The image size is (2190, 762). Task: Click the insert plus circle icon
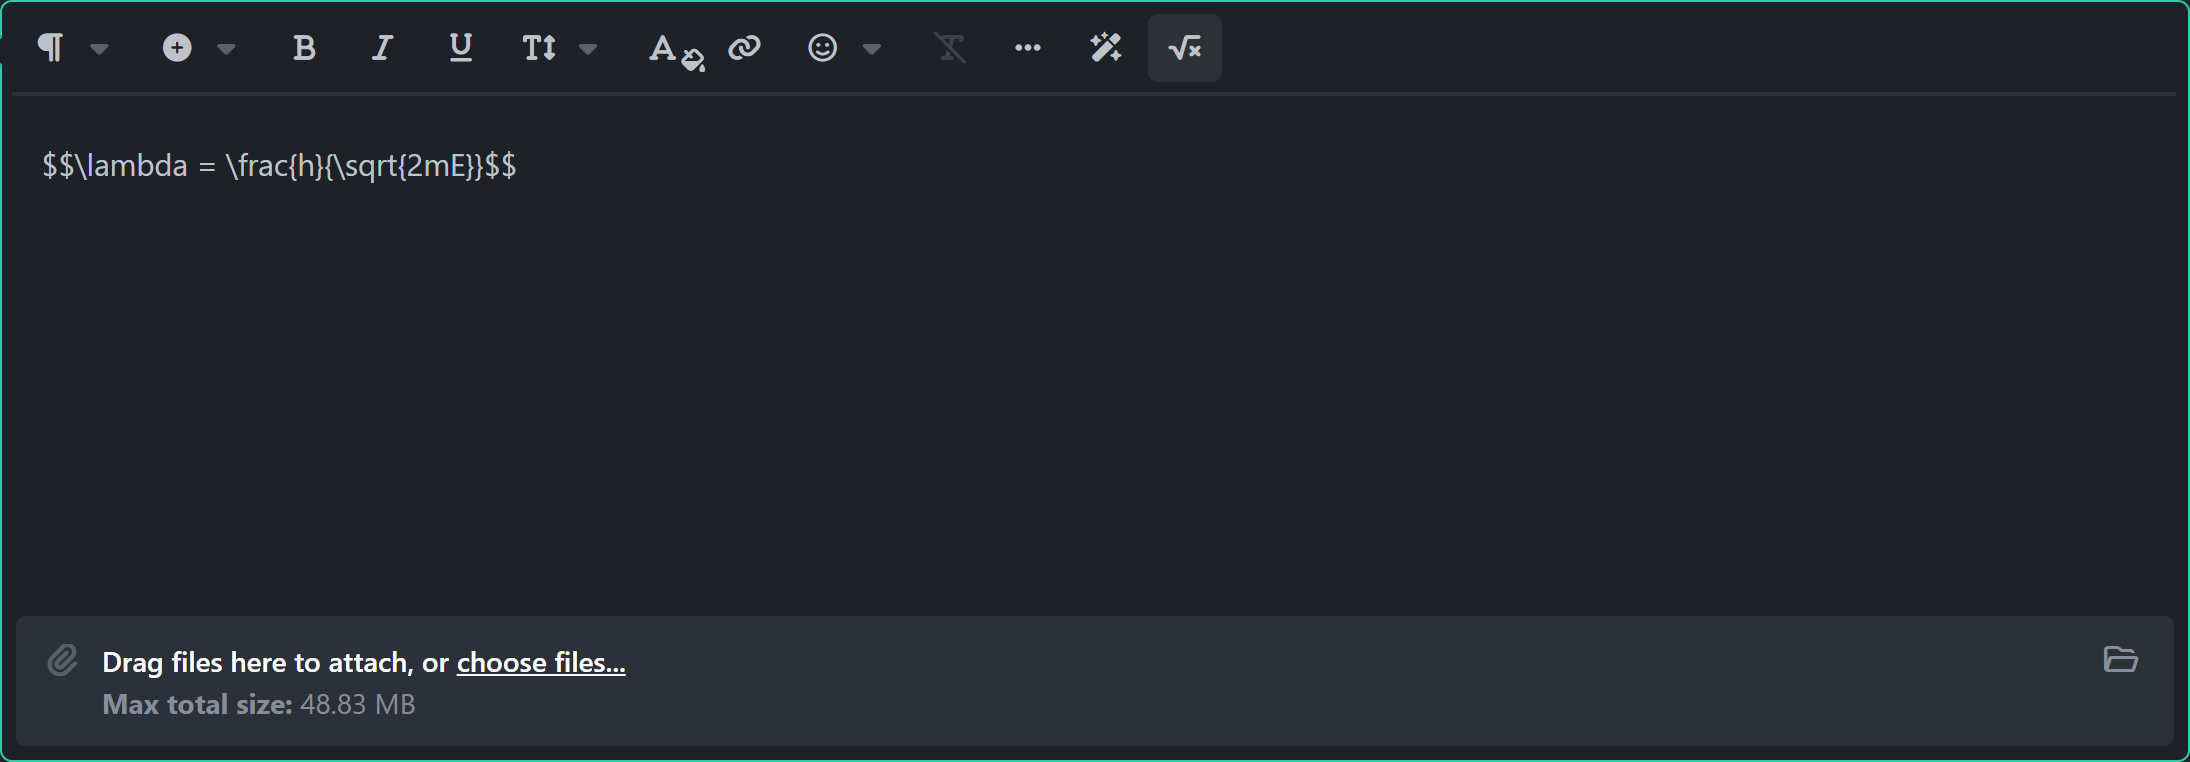point(177,47)
